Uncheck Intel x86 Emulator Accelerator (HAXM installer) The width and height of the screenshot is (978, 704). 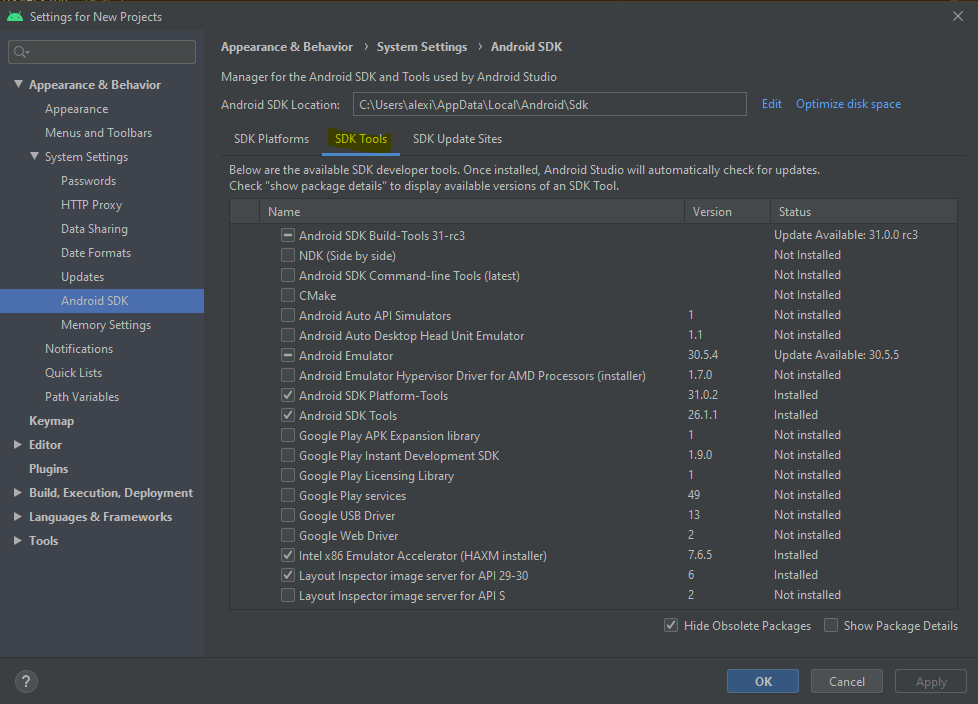[288, 555]
